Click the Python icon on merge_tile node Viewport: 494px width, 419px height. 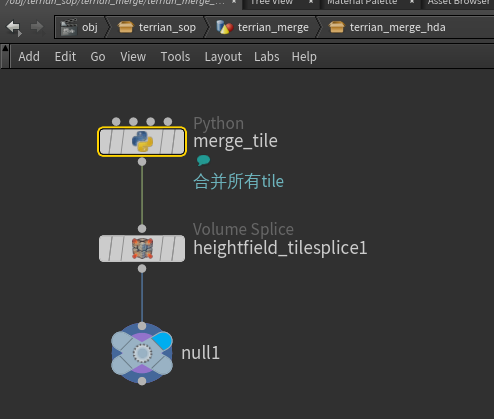pos(142,141)
